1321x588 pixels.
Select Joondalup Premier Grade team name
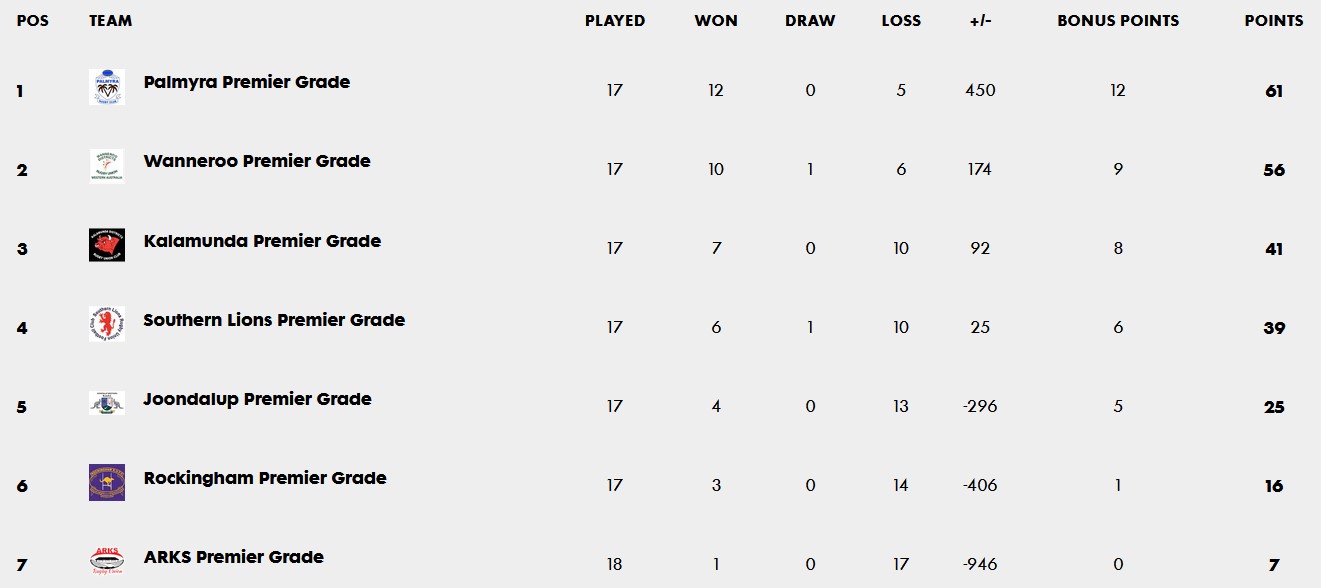pyautogui.click(x=258, y=399)
